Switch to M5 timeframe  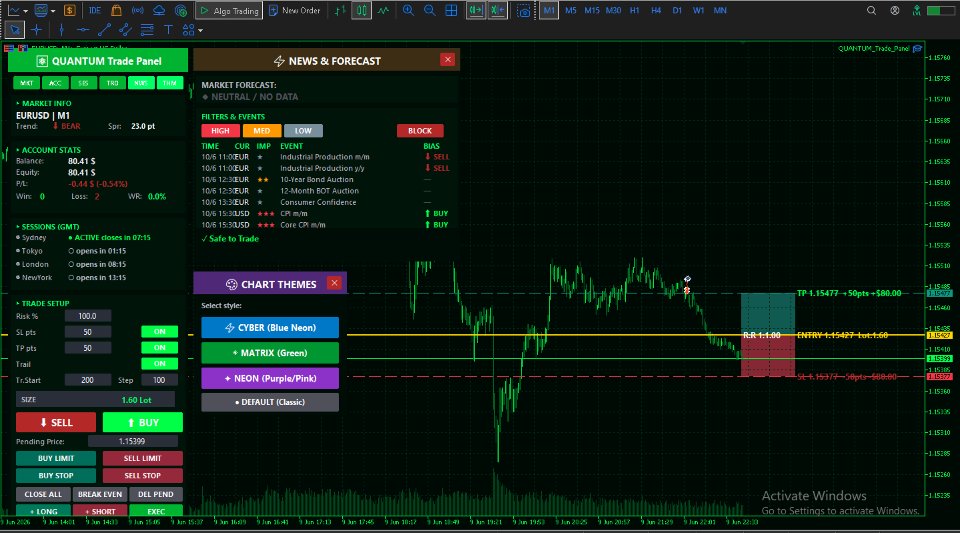coord(571,10)
